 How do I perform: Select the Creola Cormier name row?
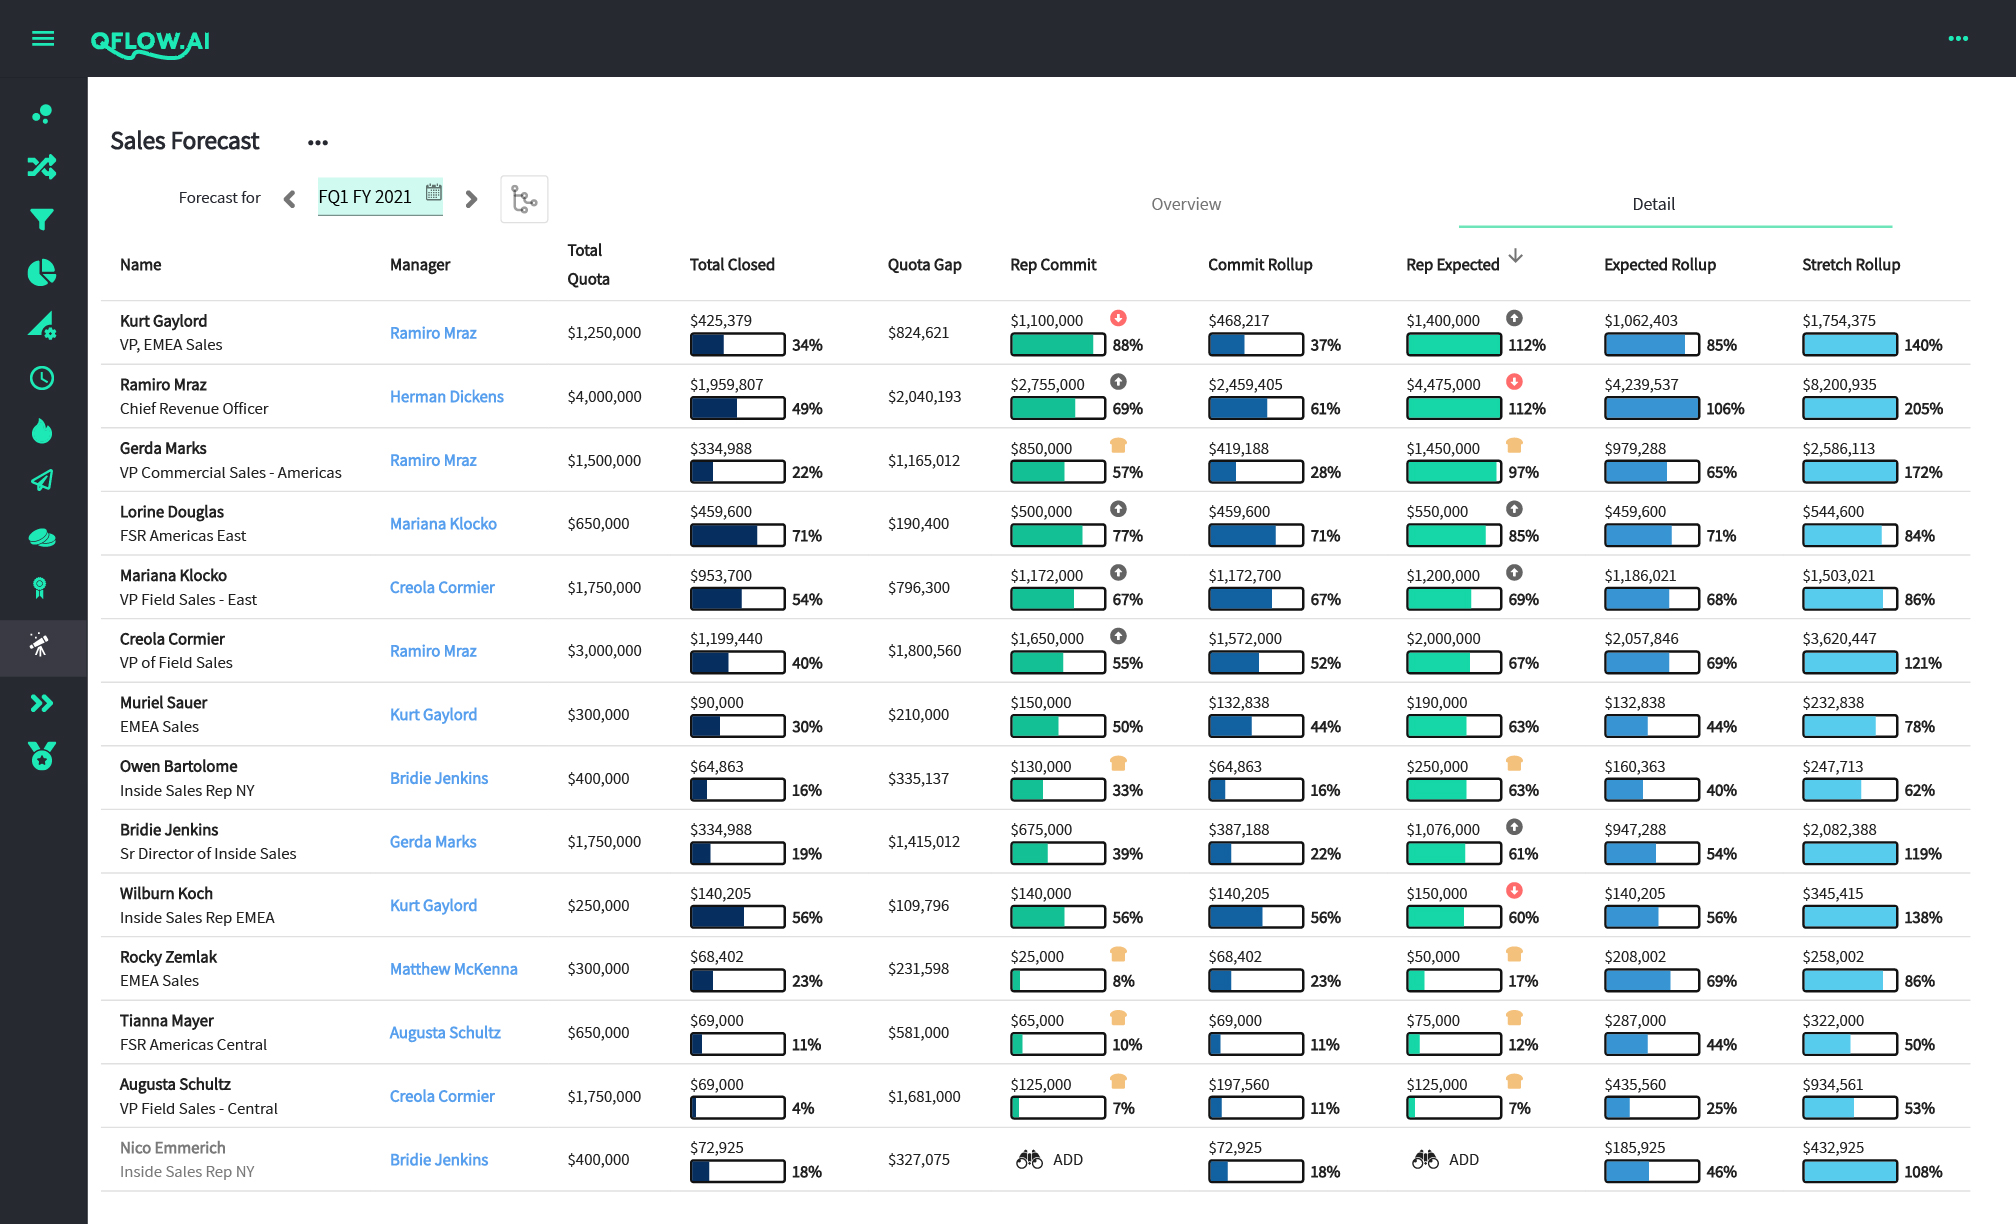pyautogui.click(x=1036, y=651)
